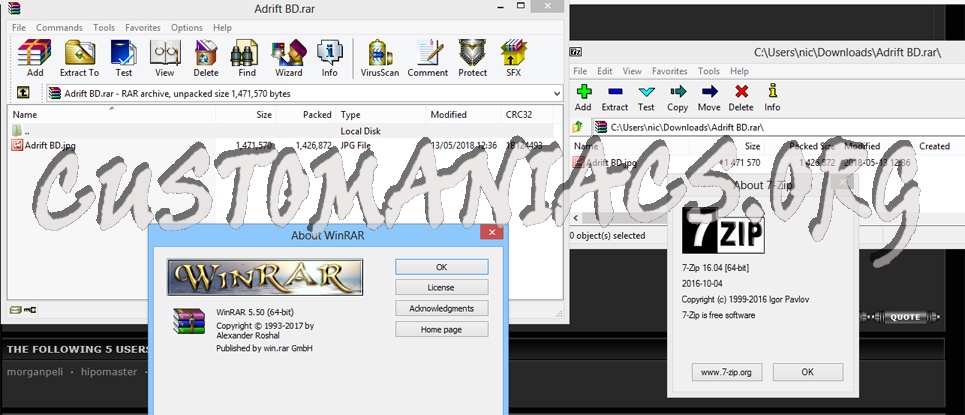This screenshot has width=965, height=415.
Task: Open WinRAR Find binoculars
Action: pos(246,58)
